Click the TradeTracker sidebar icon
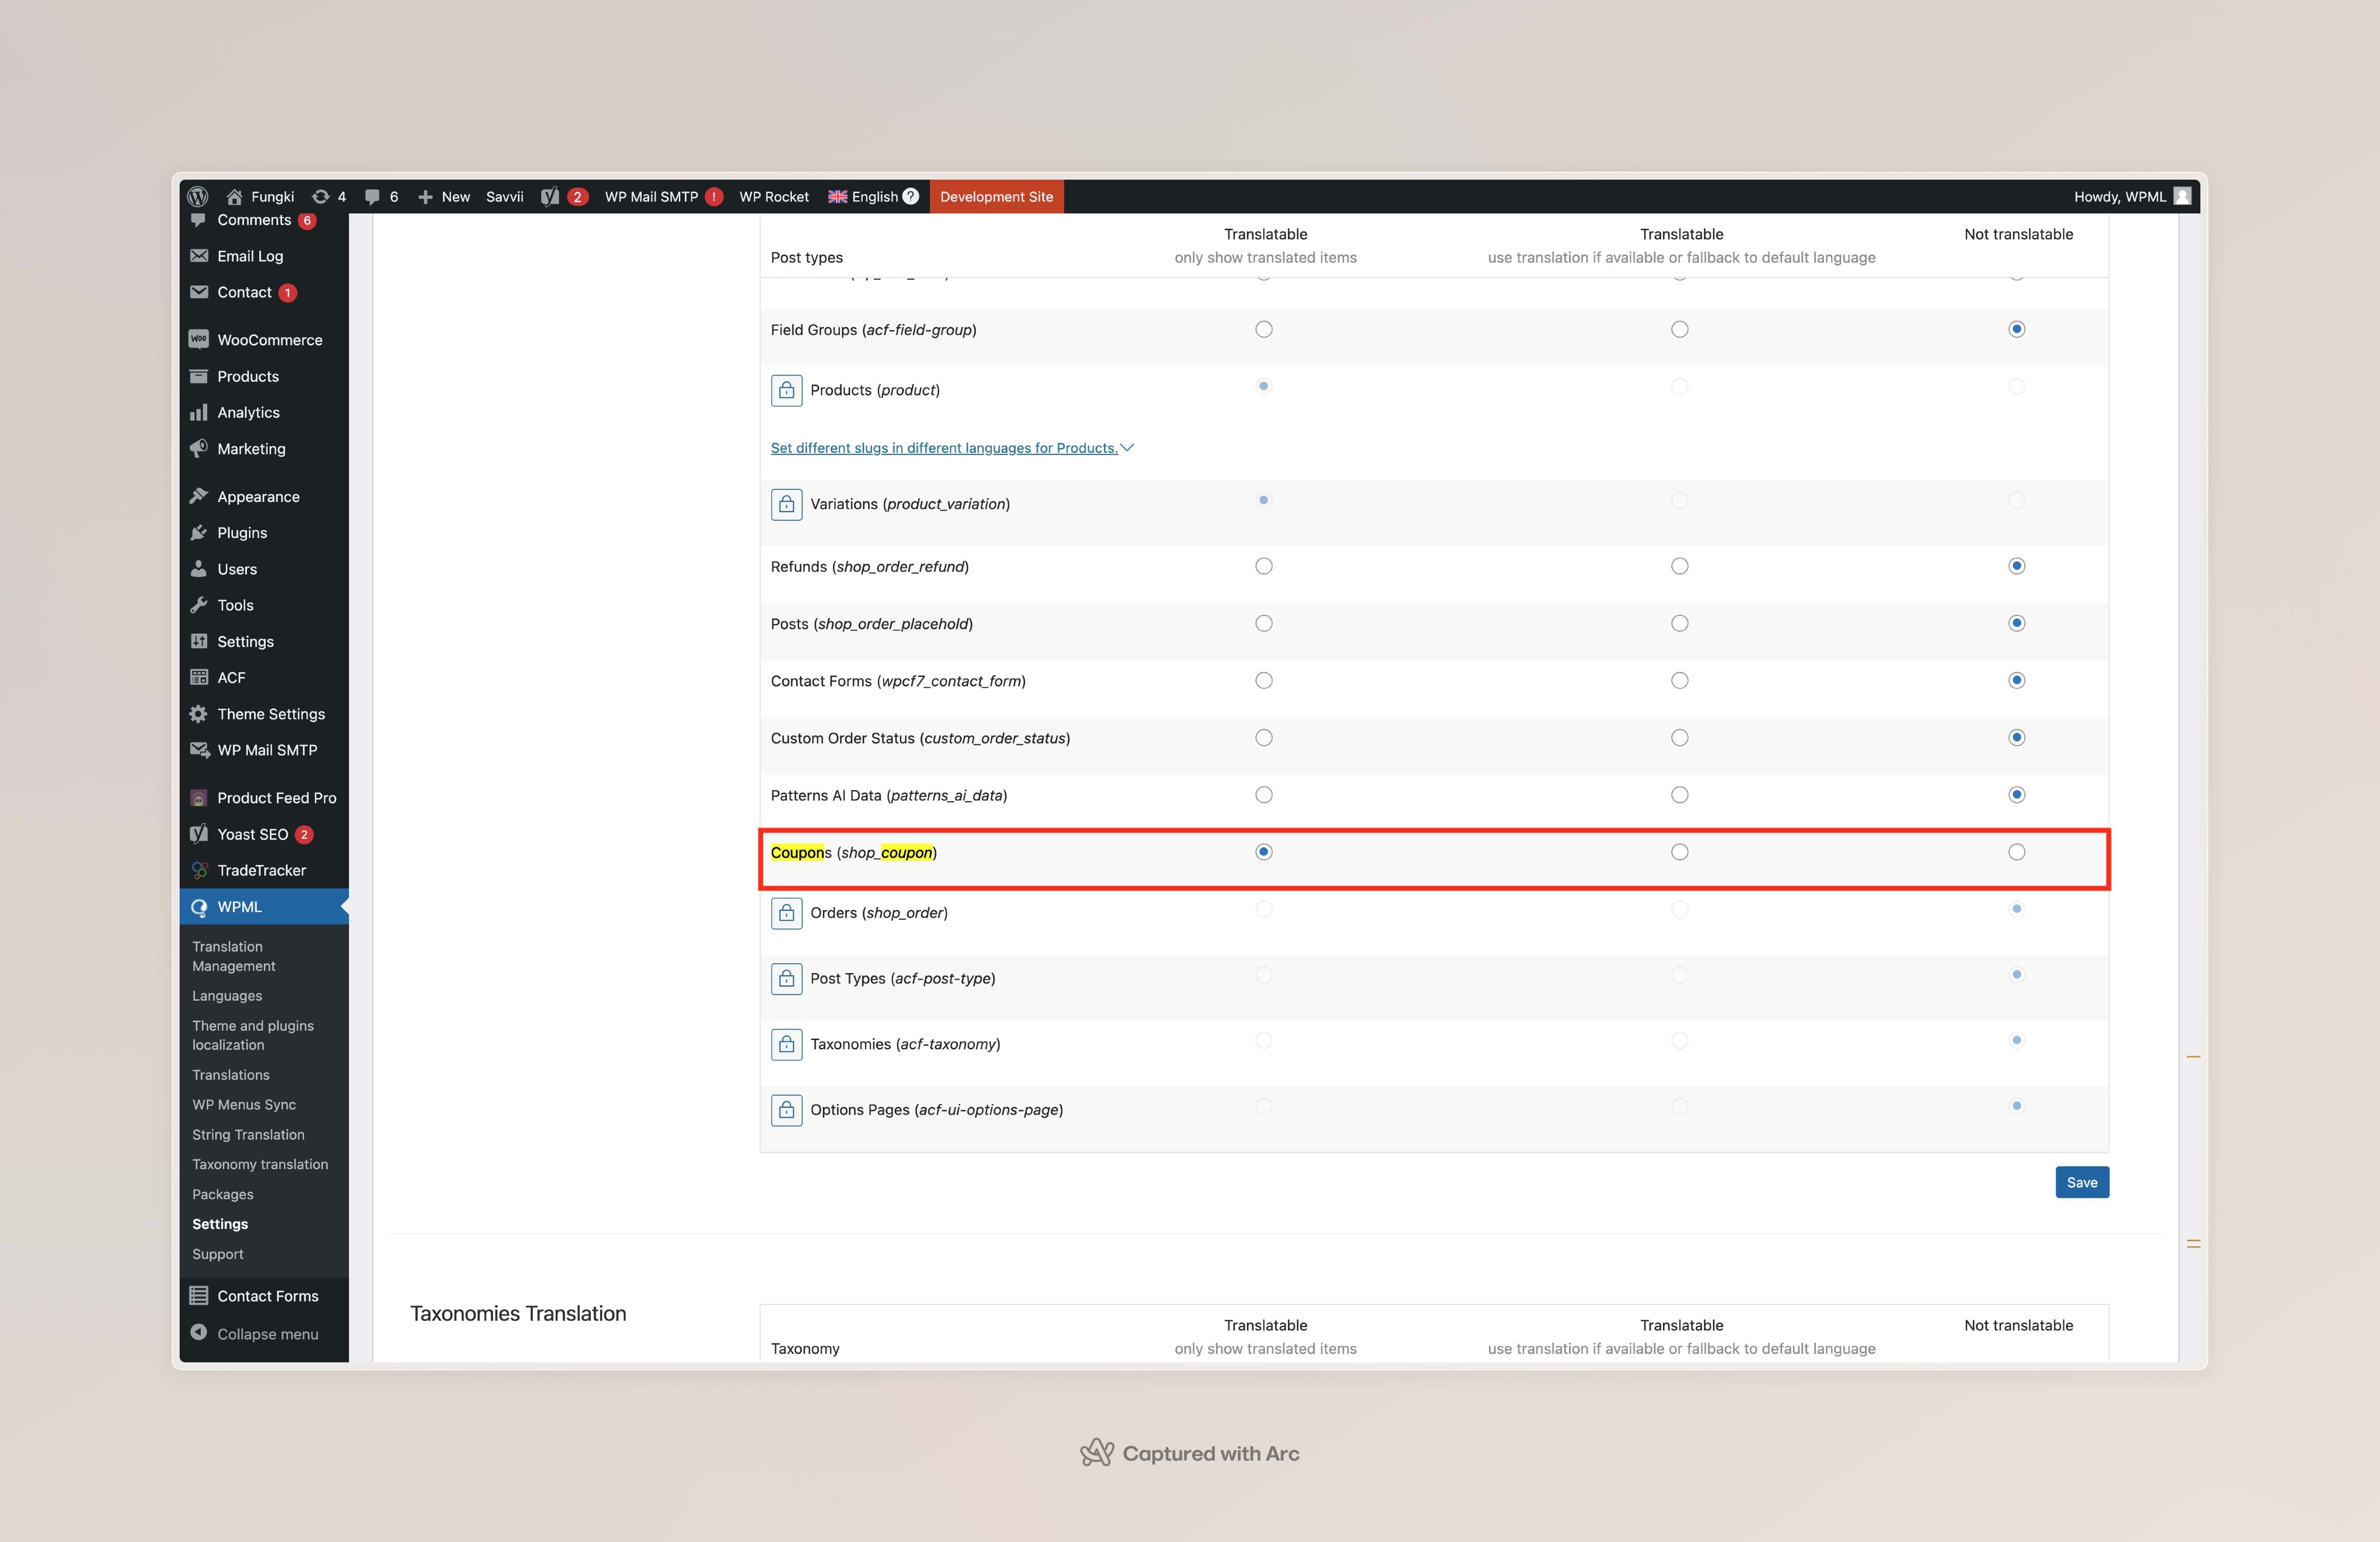Screen dimensions: 2380x1542 [199, 870]
